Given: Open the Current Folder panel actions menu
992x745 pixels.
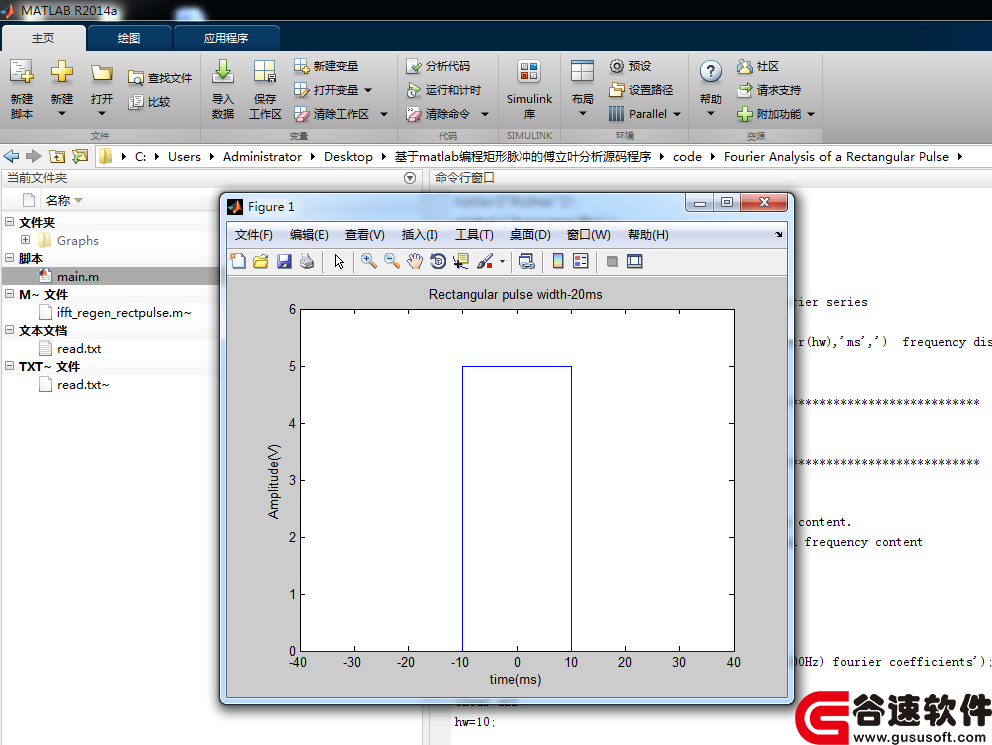Looking at the screenshot, I should point(410,178).
